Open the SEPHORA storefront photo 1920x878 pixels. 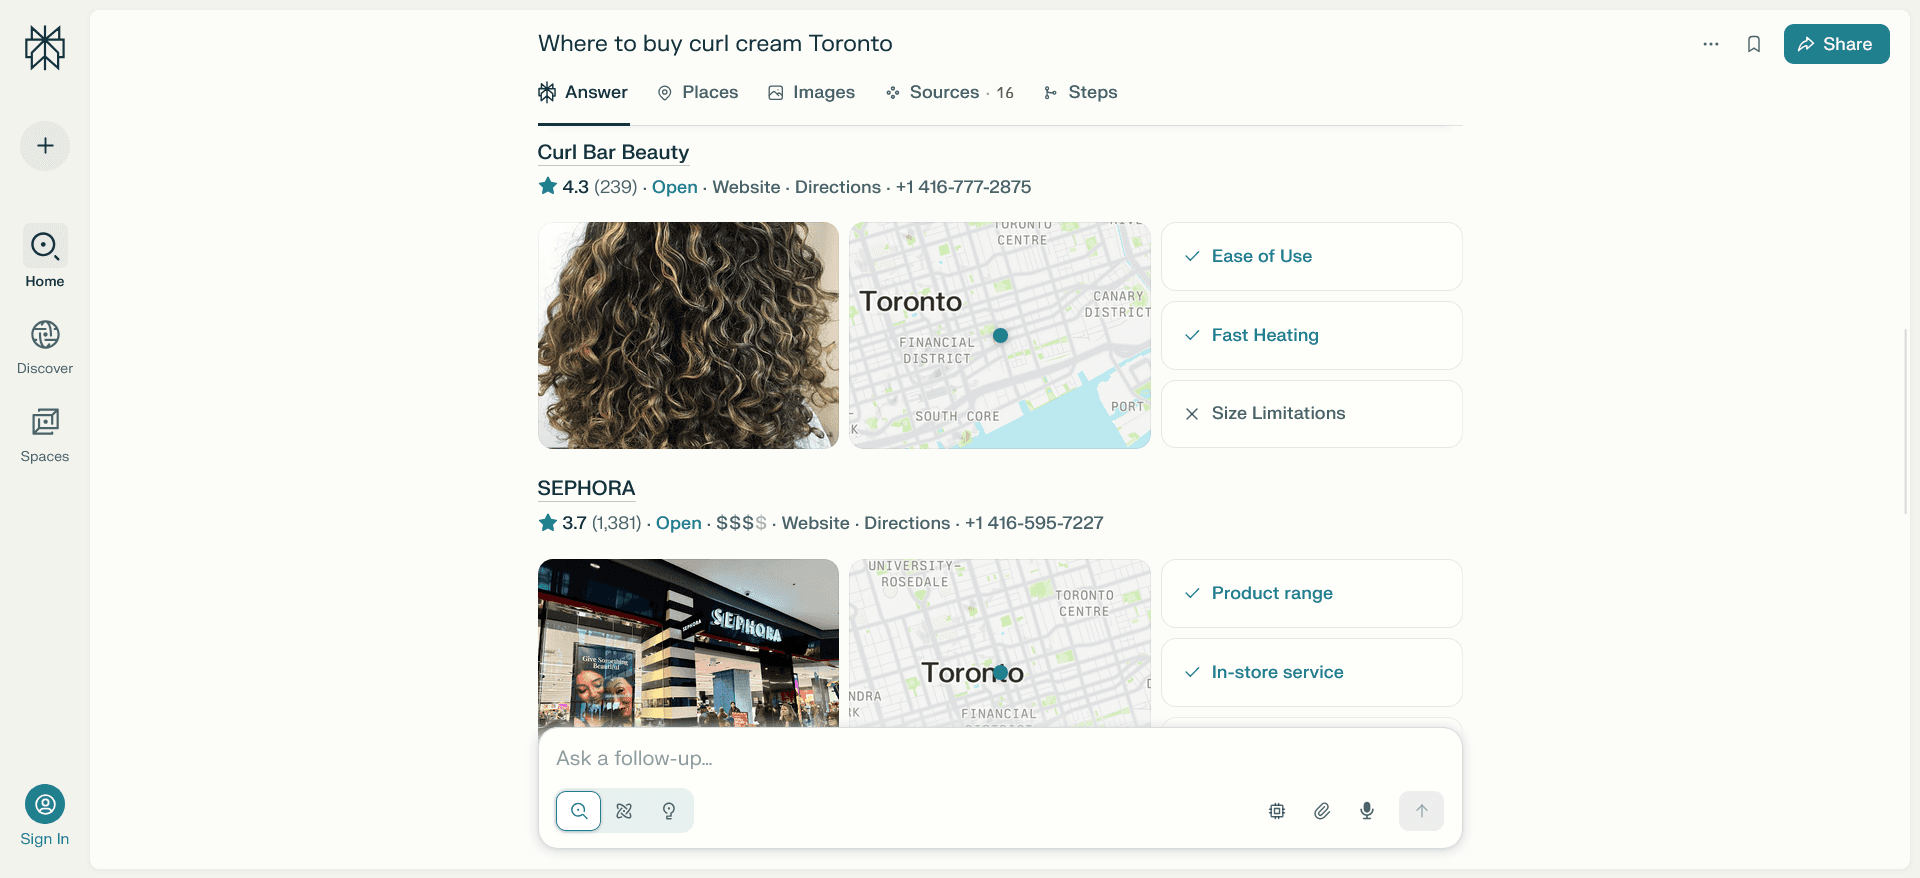(x=688, y=643)
